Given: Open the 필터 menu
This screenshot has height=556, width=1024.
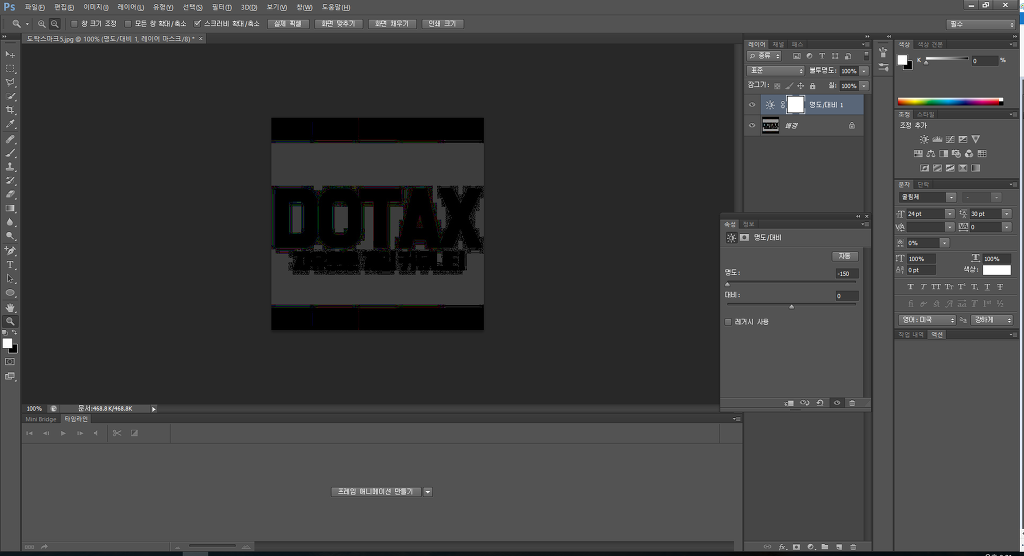Looking at the screenshot, I should click(221, 7).
